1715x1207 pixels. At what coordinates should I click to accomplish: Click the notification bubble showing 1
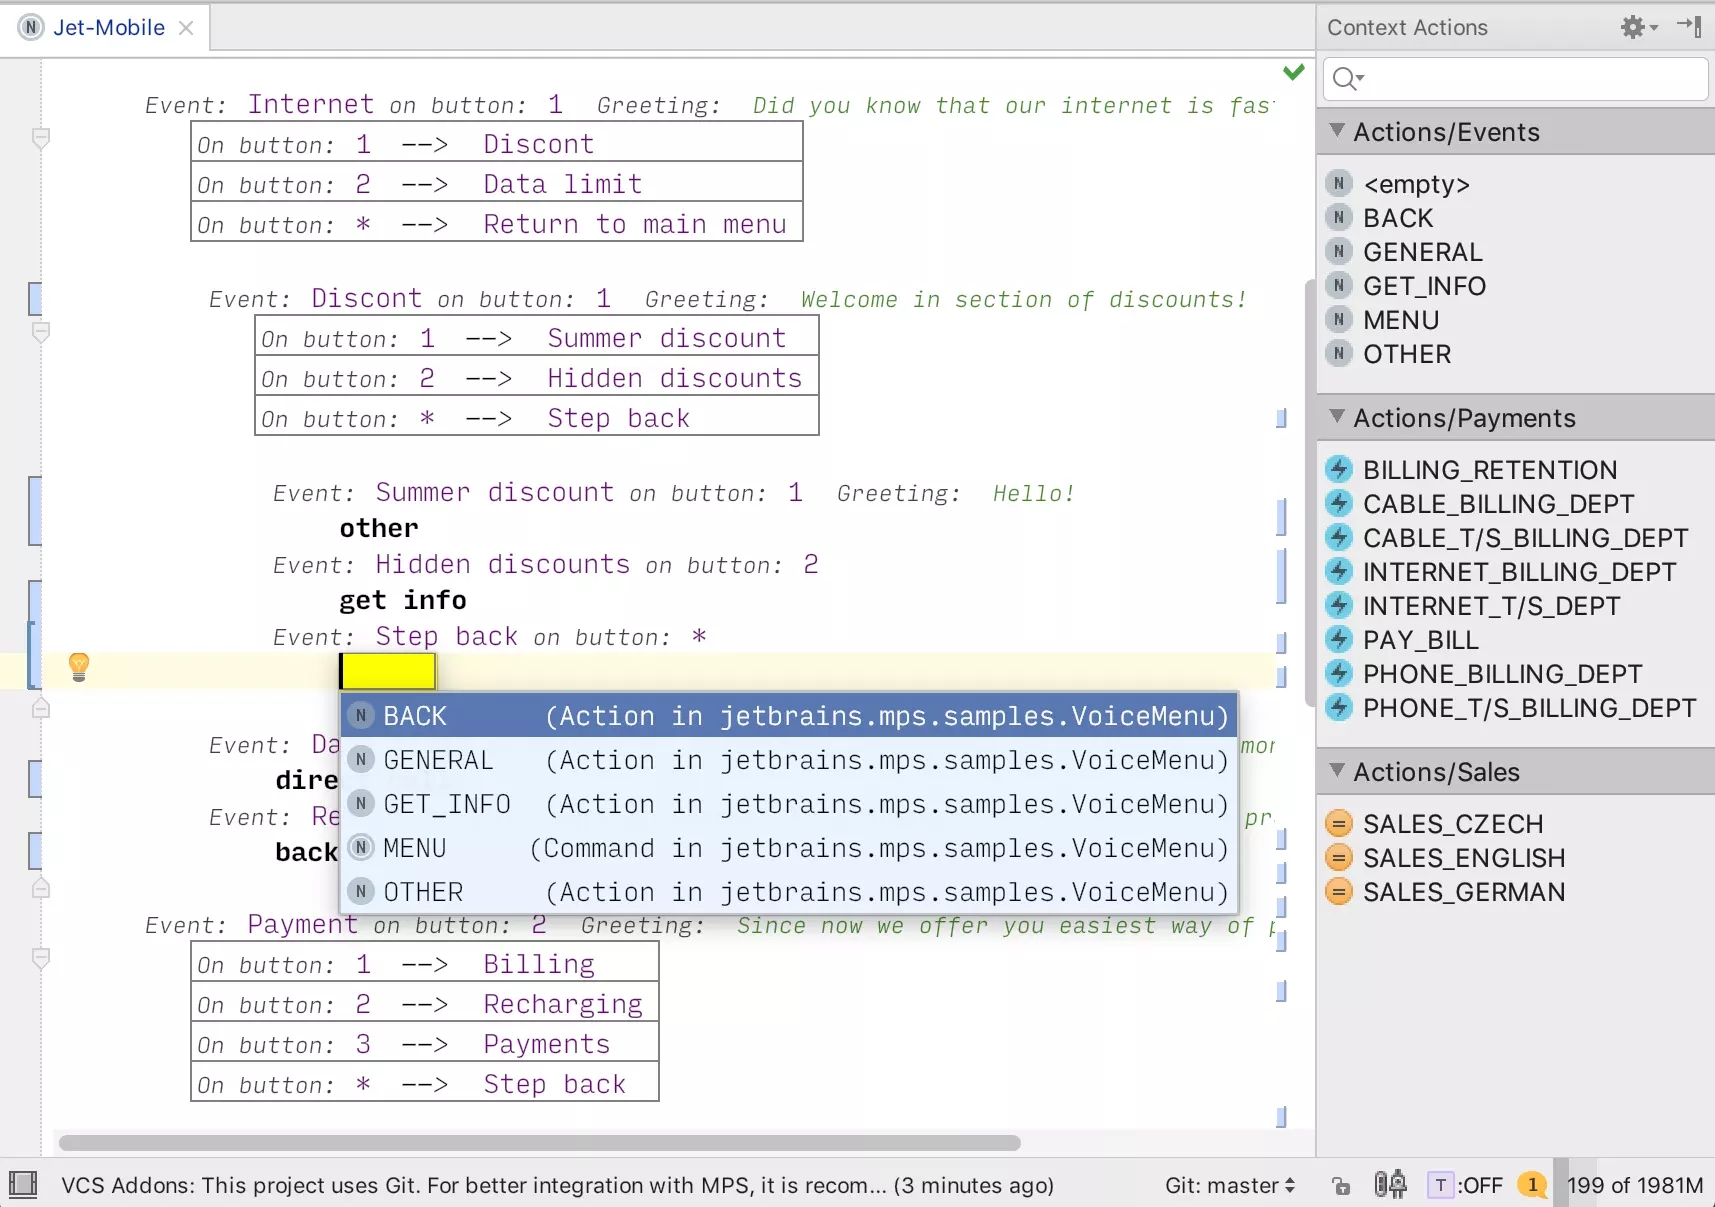(x=1532, y=1185)
